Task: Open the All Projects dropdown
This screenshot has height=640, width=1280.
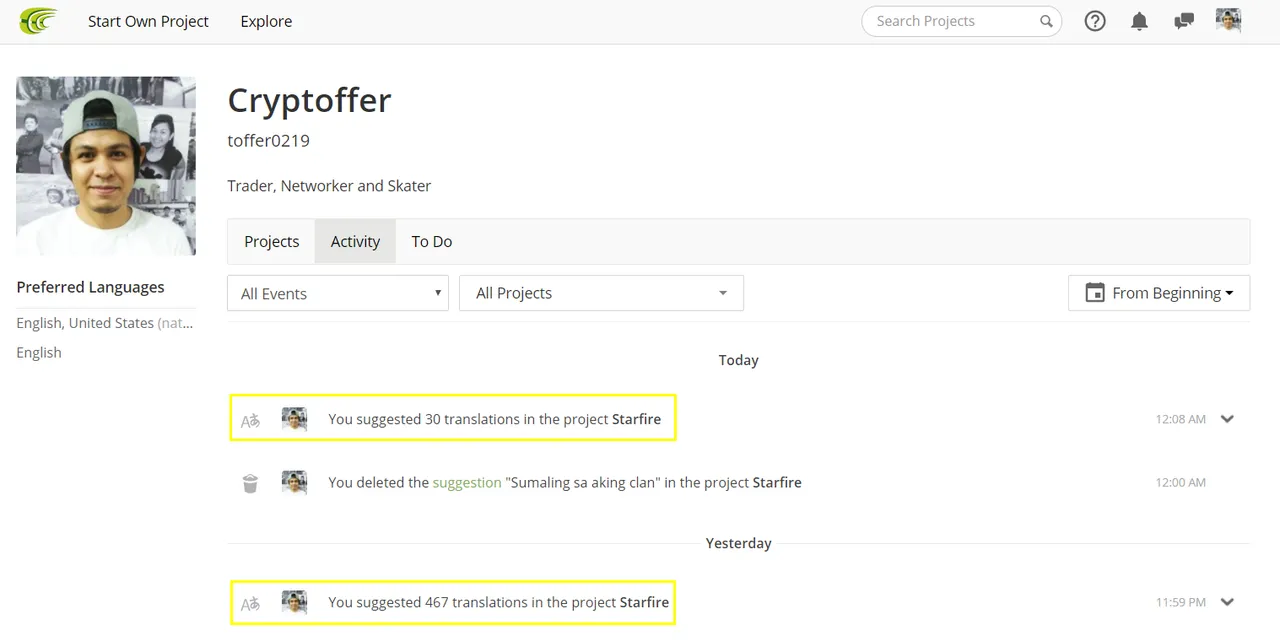Action: [x=601, y=293]
